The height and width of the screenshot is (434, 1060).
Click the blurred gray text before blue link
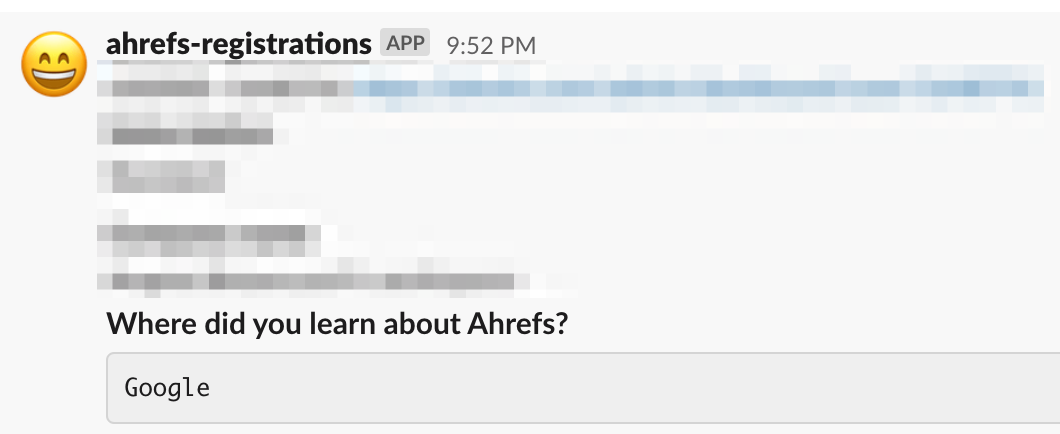[225, 89]
